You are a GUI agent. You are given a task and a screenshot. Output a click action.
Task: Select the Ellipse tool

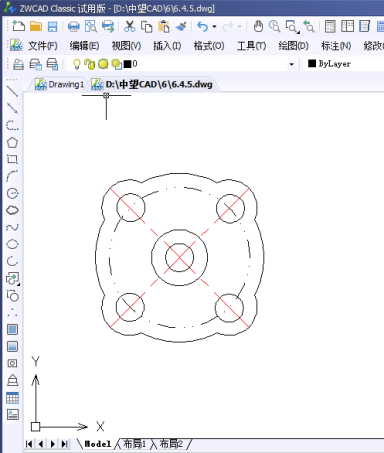coord(12,244)
